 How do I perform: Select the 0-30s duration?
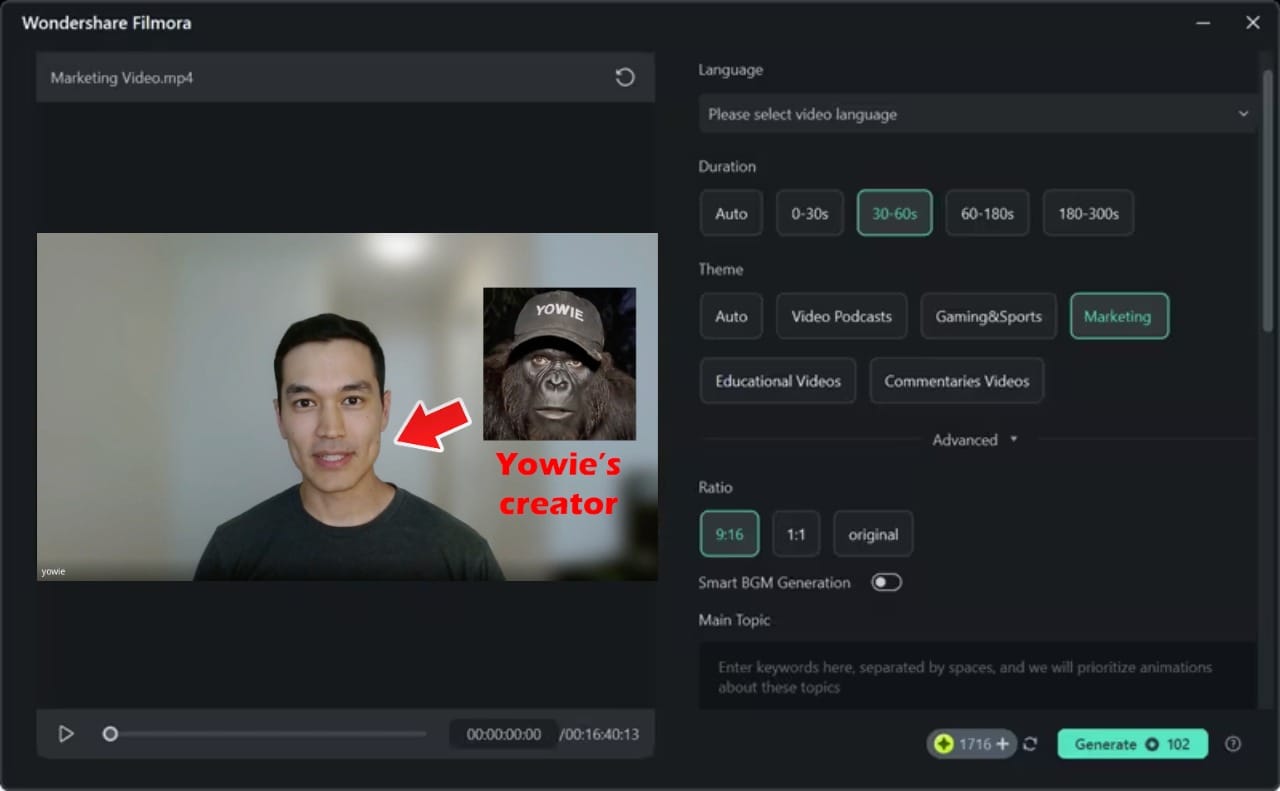[810, 213]
